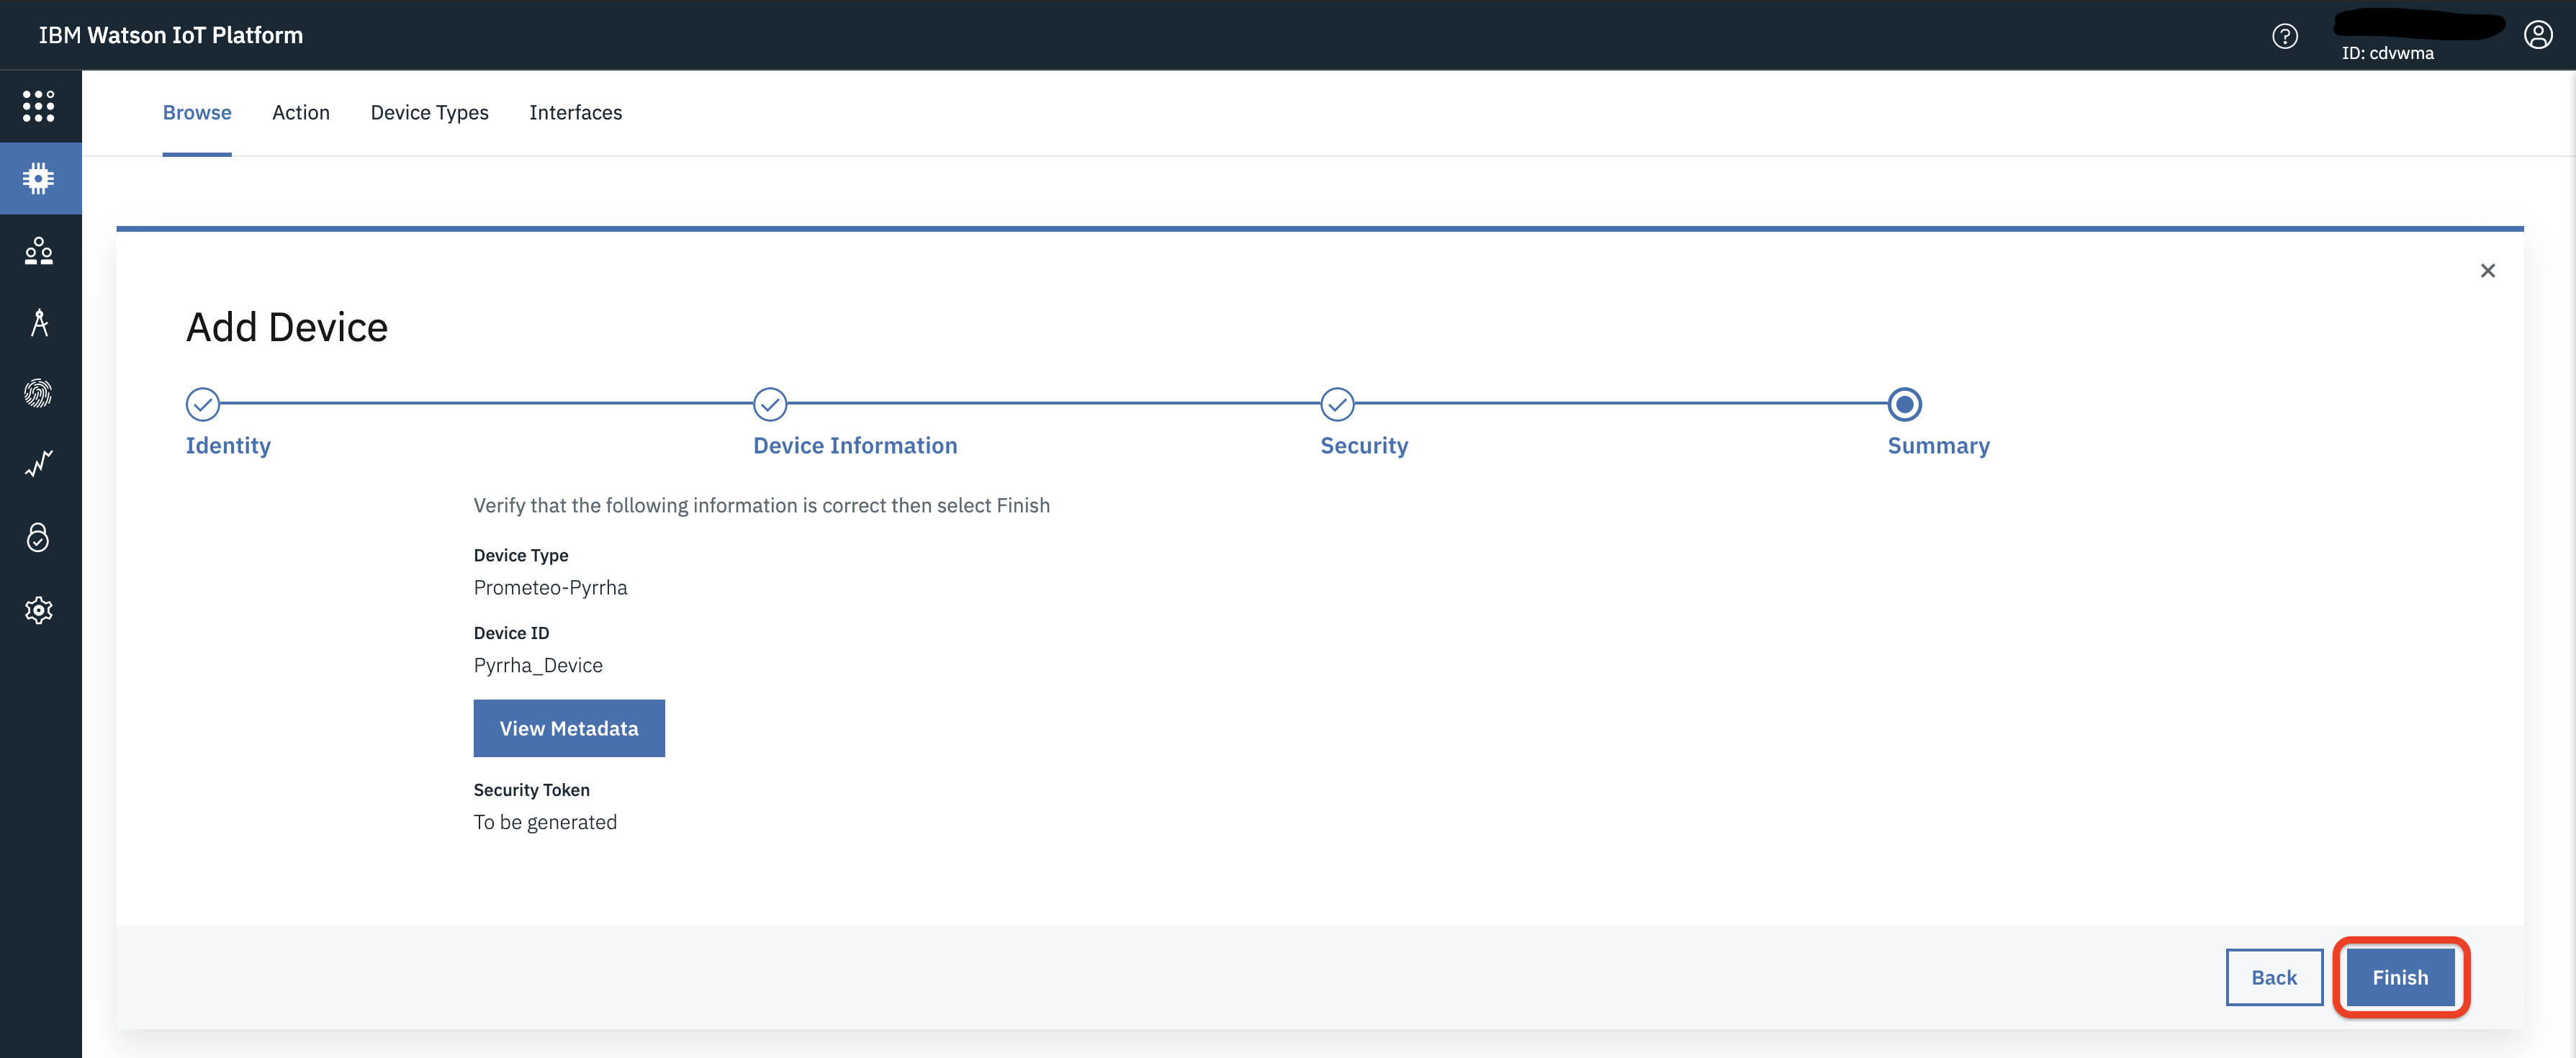Image resolution: width=2576 pixels, height=1058 pixels.
Task: Click the Prometeo-Pyrrha device type value
Action: pyautogui.click(x=551, y=588)
